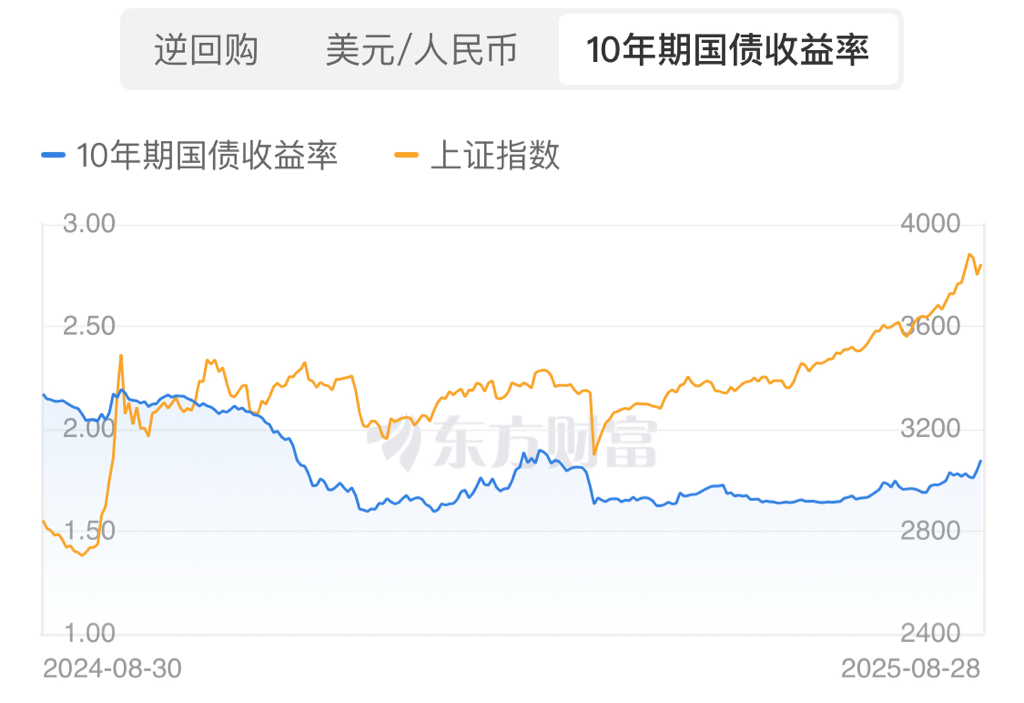Open the 美元/人民币 tab
The width and height of the screenshot is (1024, 703).
422,50
